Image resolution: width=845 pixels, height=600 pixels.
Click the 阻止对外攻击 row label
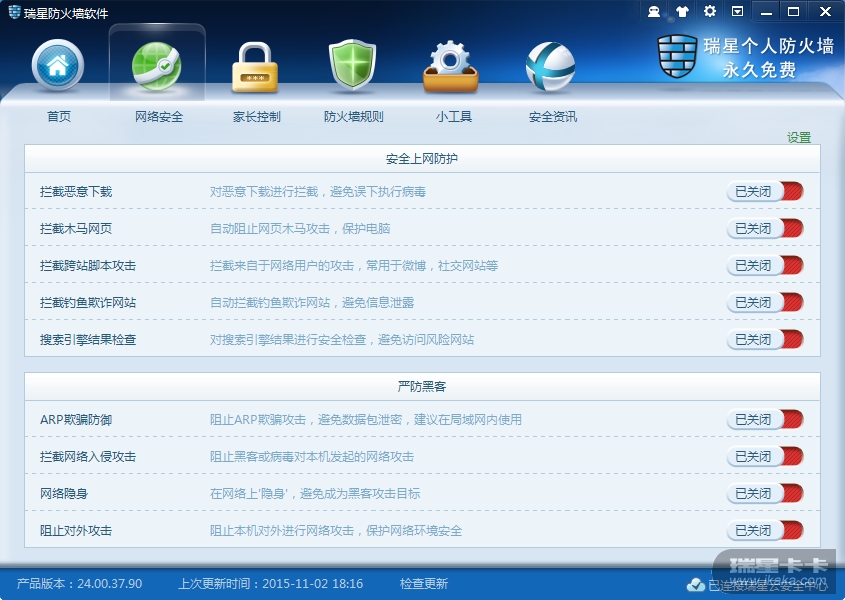76,530
